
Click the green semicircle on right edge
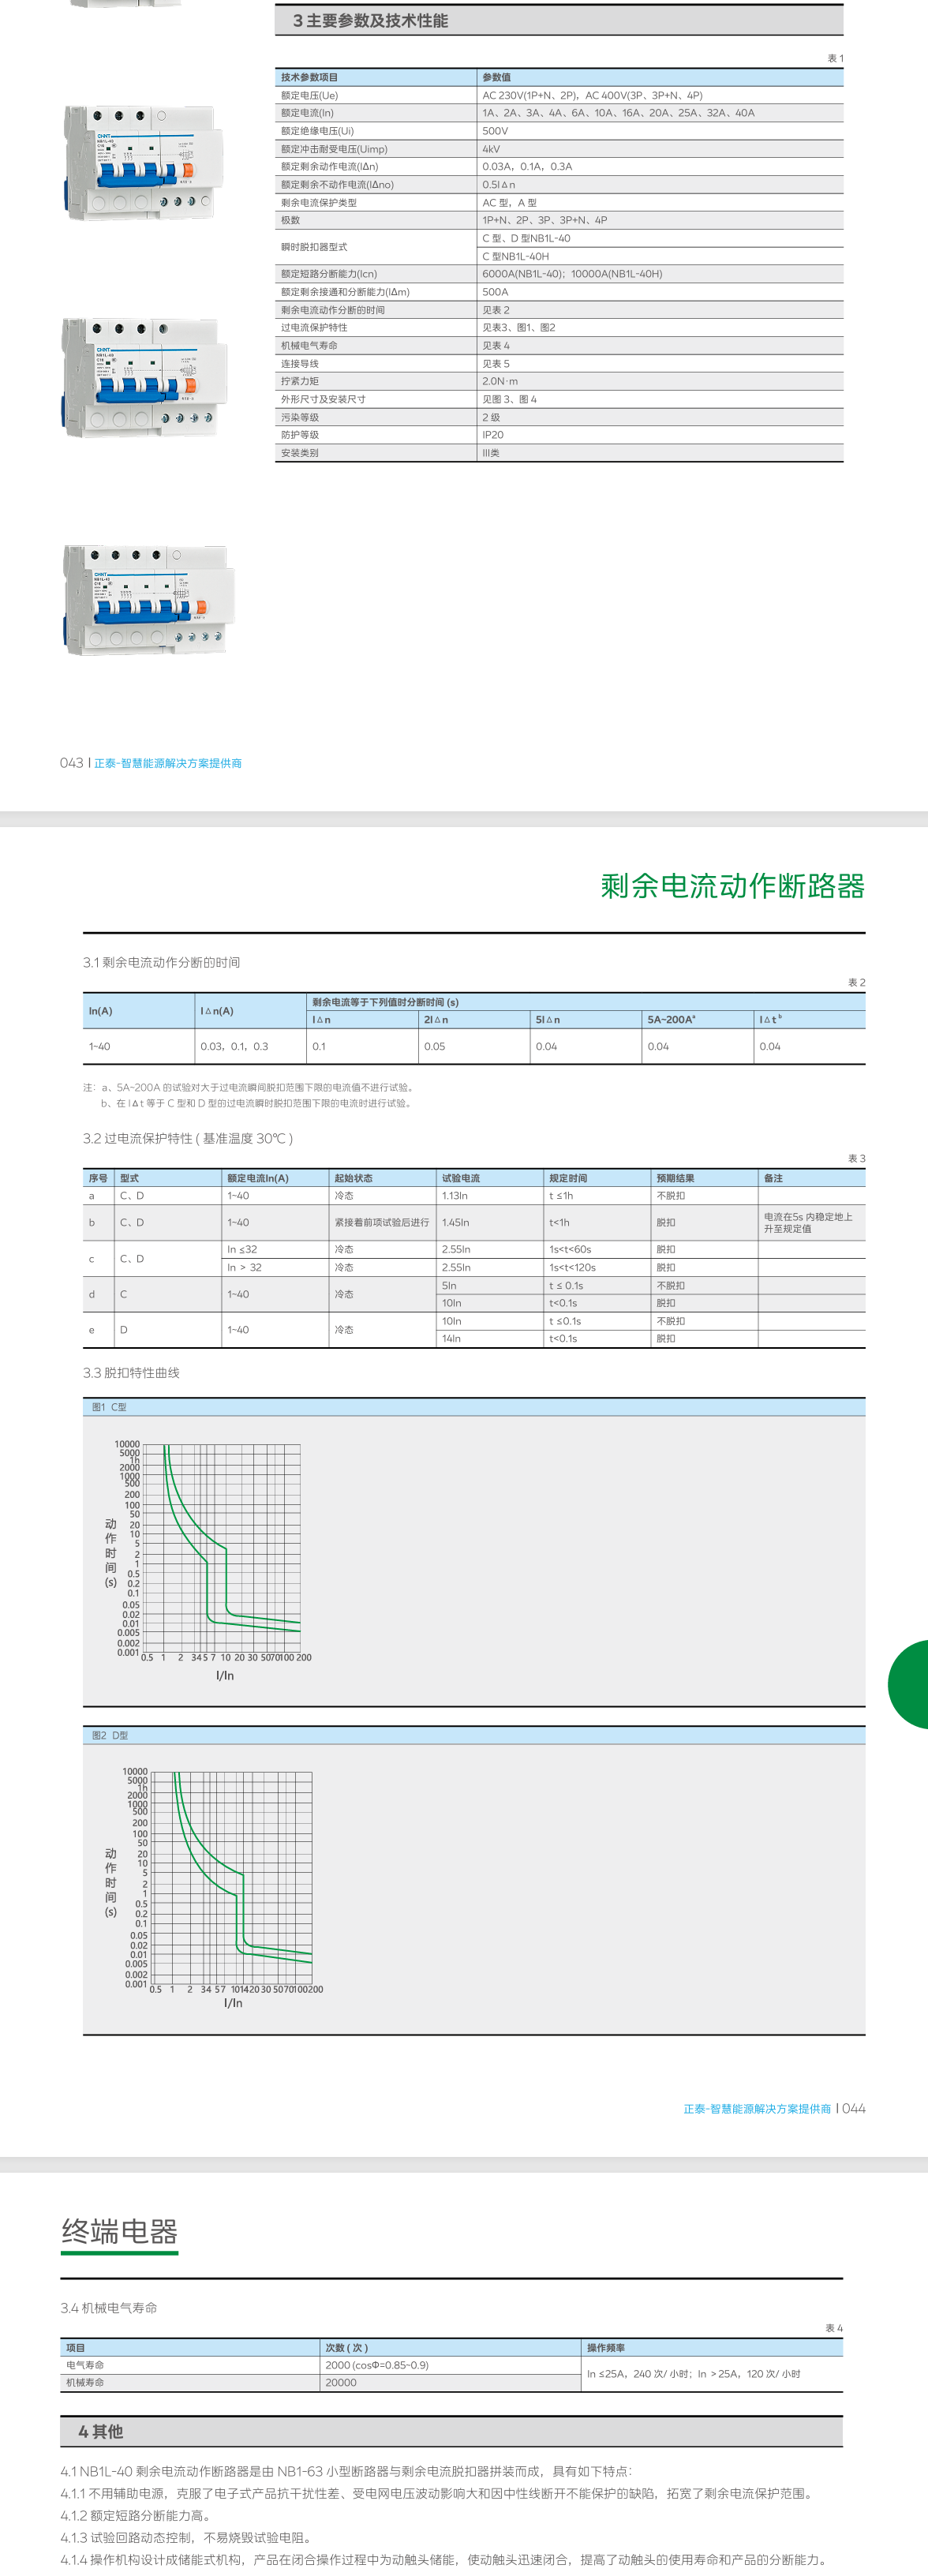[911, 1684]
